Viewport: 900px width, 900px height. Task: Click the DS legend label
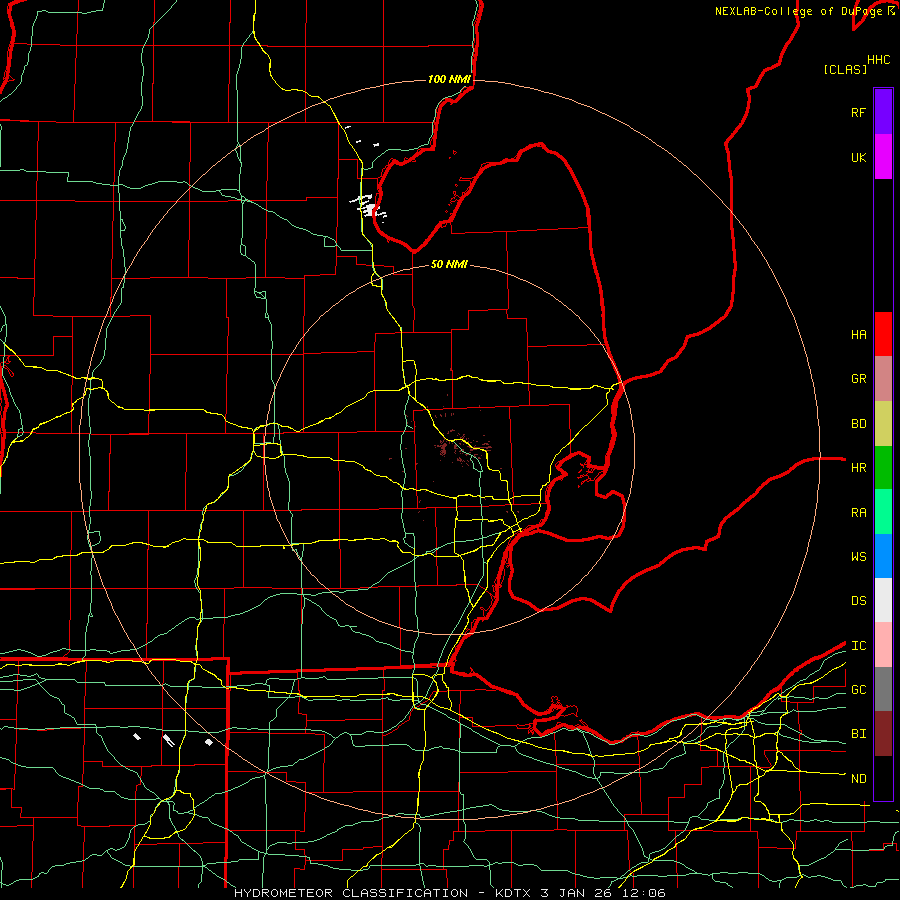(x=858, y=600)
